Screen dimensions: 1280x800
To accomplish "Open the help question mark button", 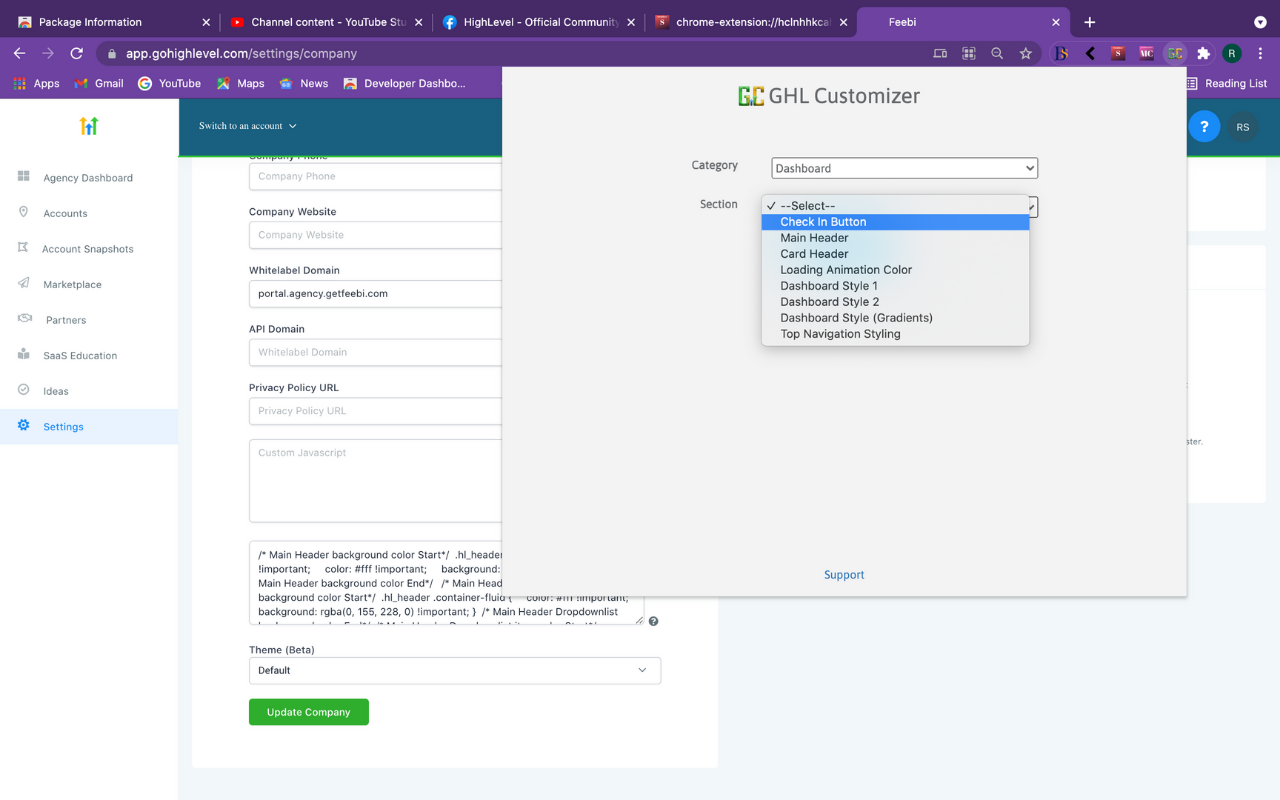I will pos(1204,126).
